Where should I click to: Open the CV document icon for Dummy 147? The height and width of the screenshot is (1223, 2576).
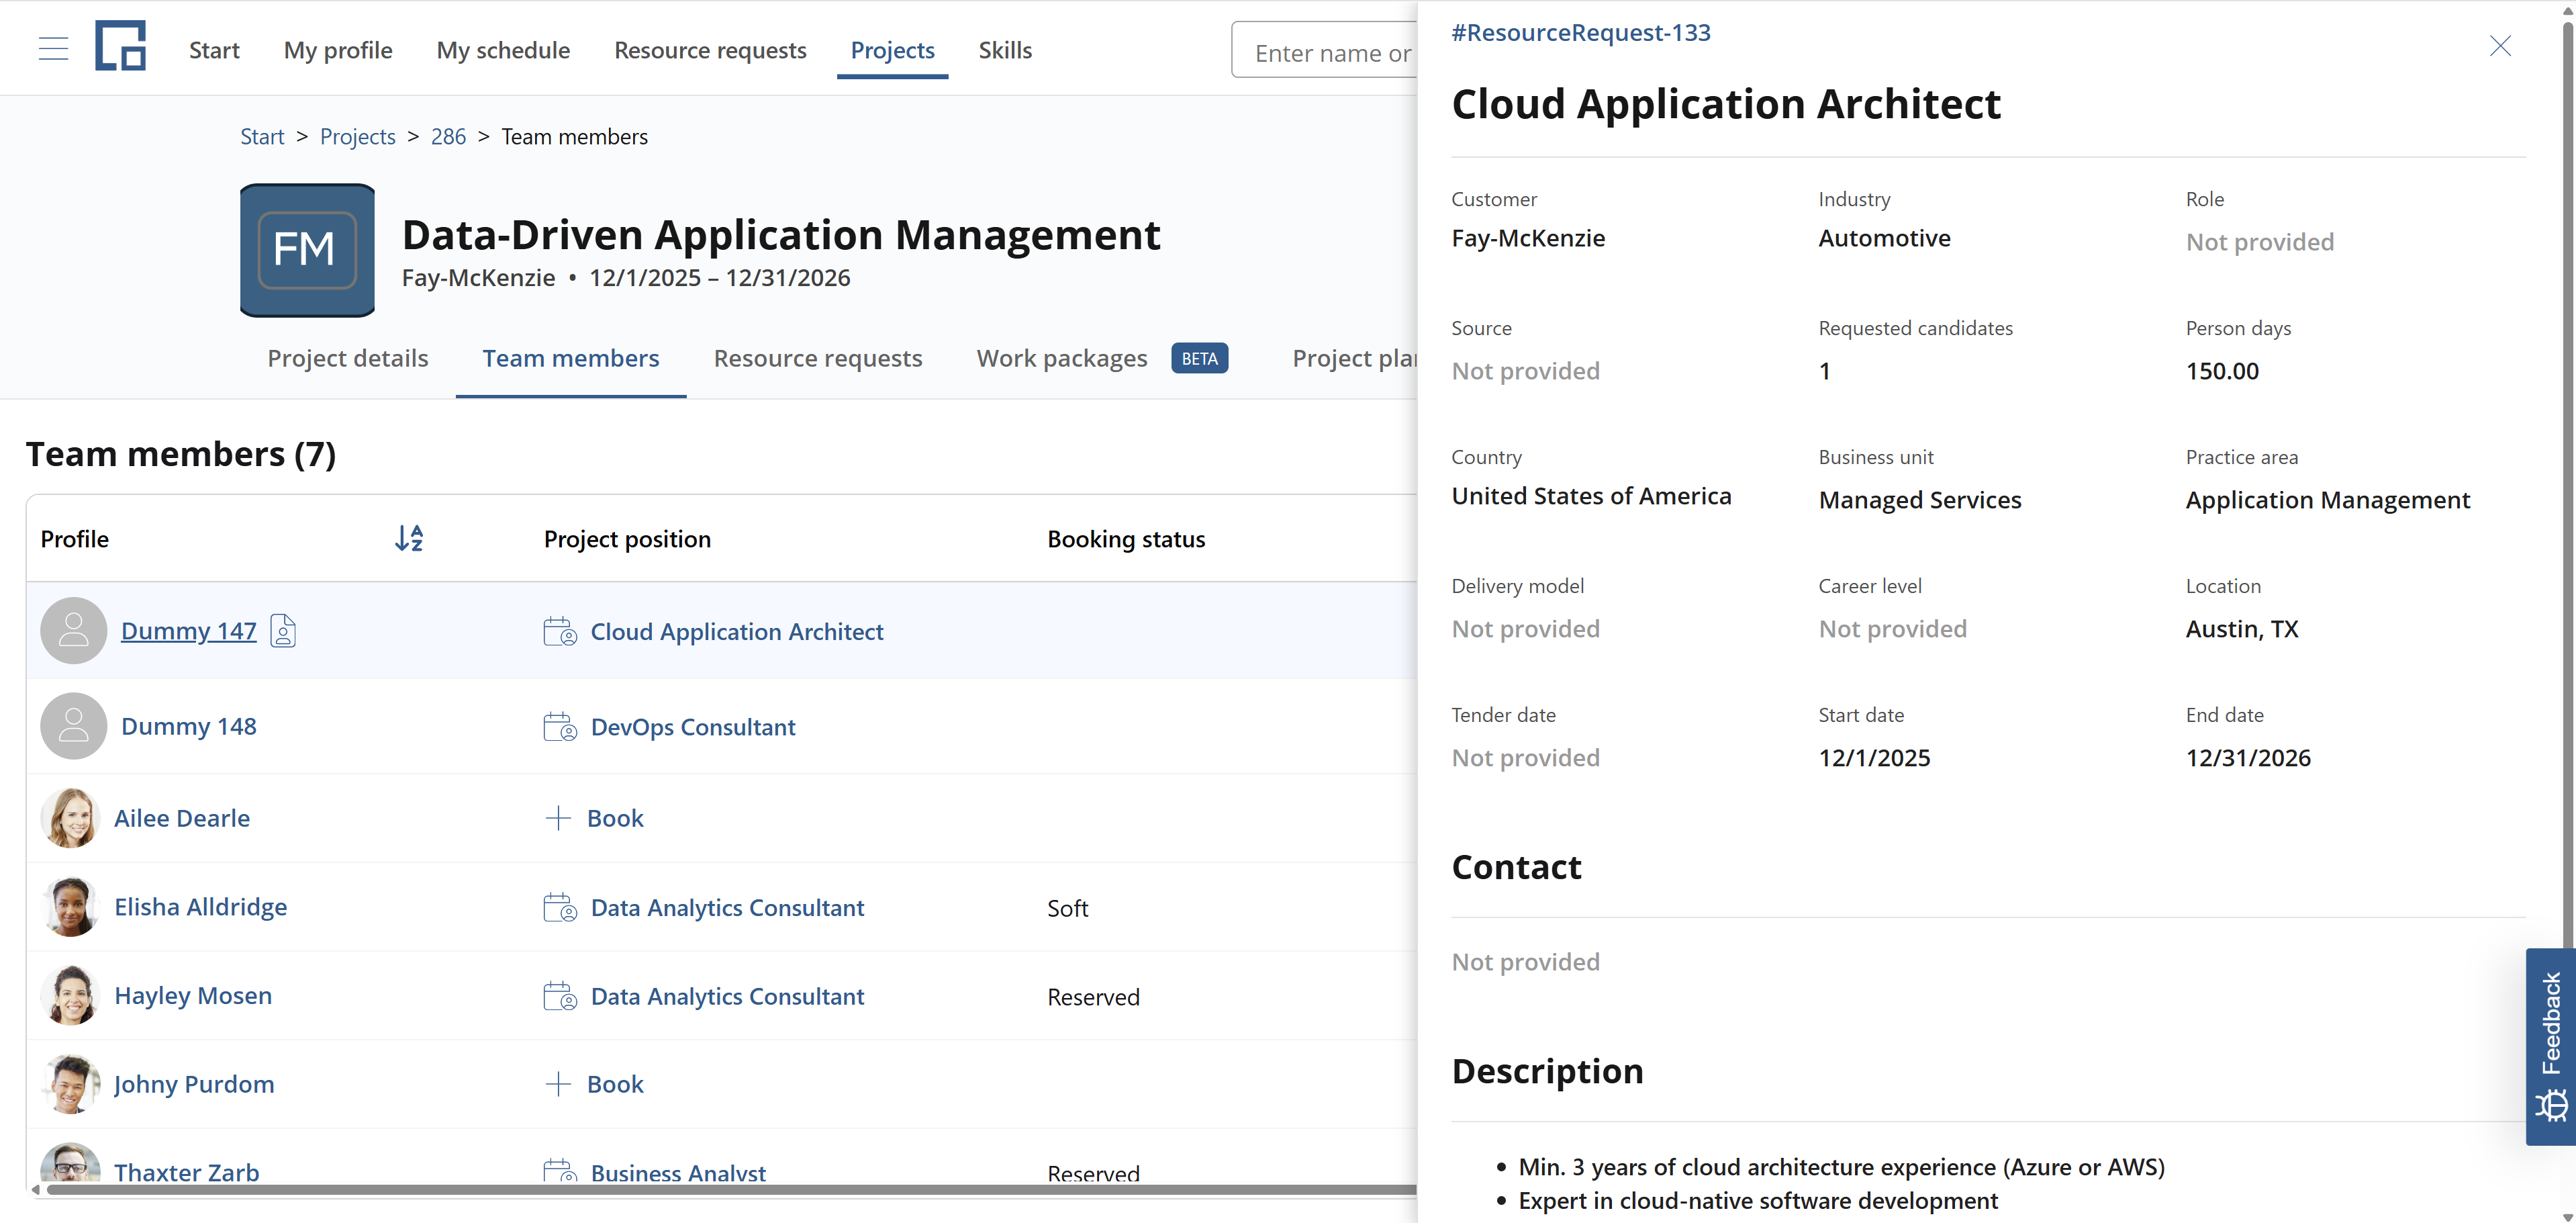(283, 631)
